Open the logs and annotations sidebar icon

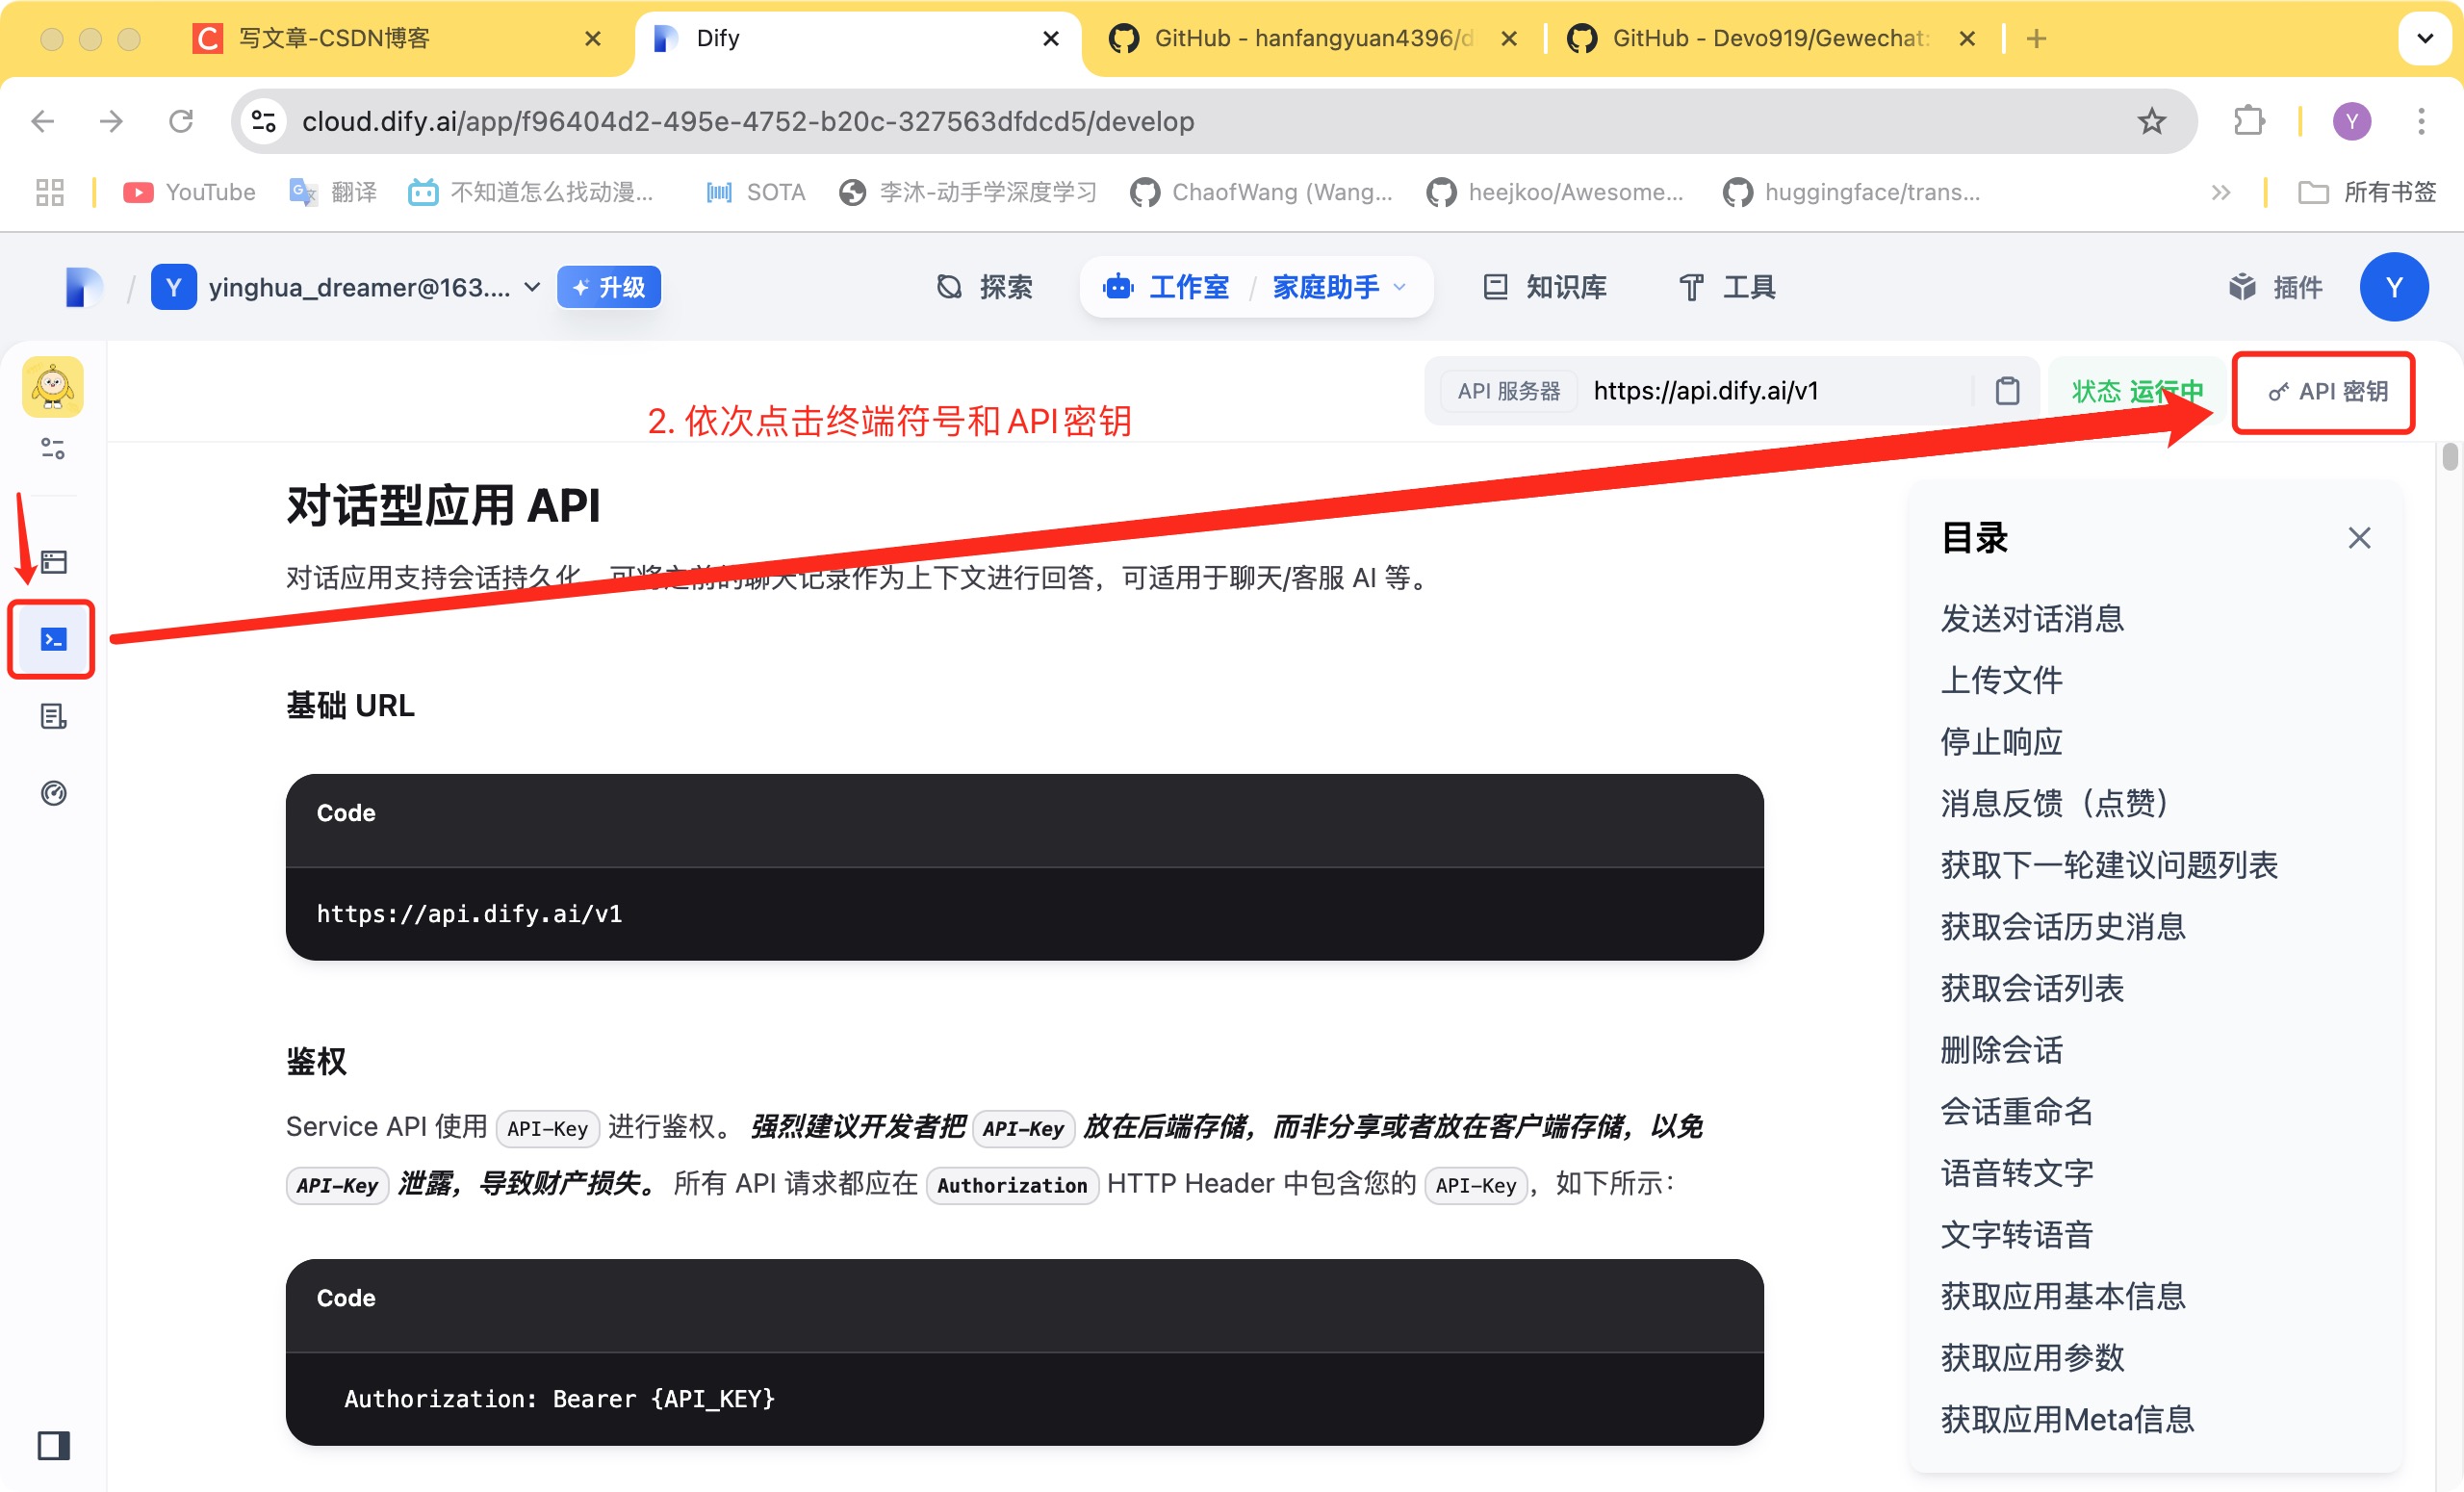[x=53, y=716]
